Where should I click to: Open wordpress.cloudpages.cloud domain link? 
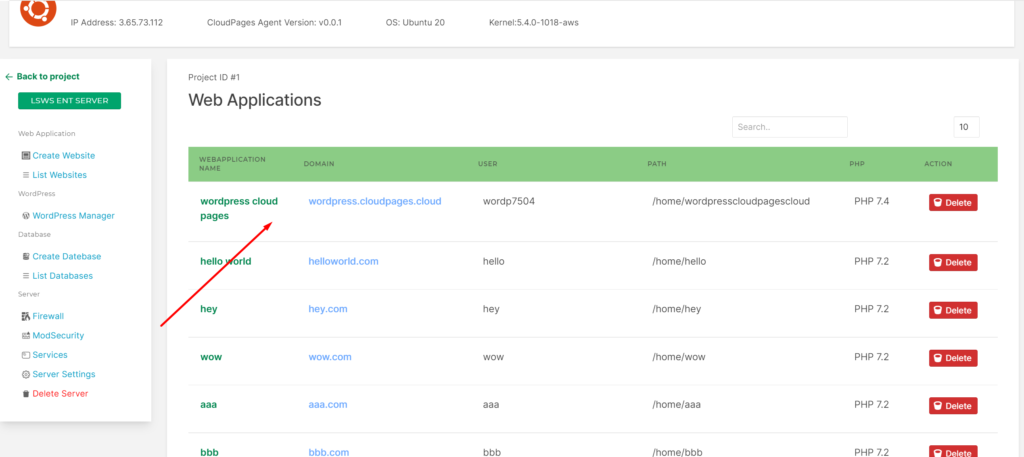375,201
